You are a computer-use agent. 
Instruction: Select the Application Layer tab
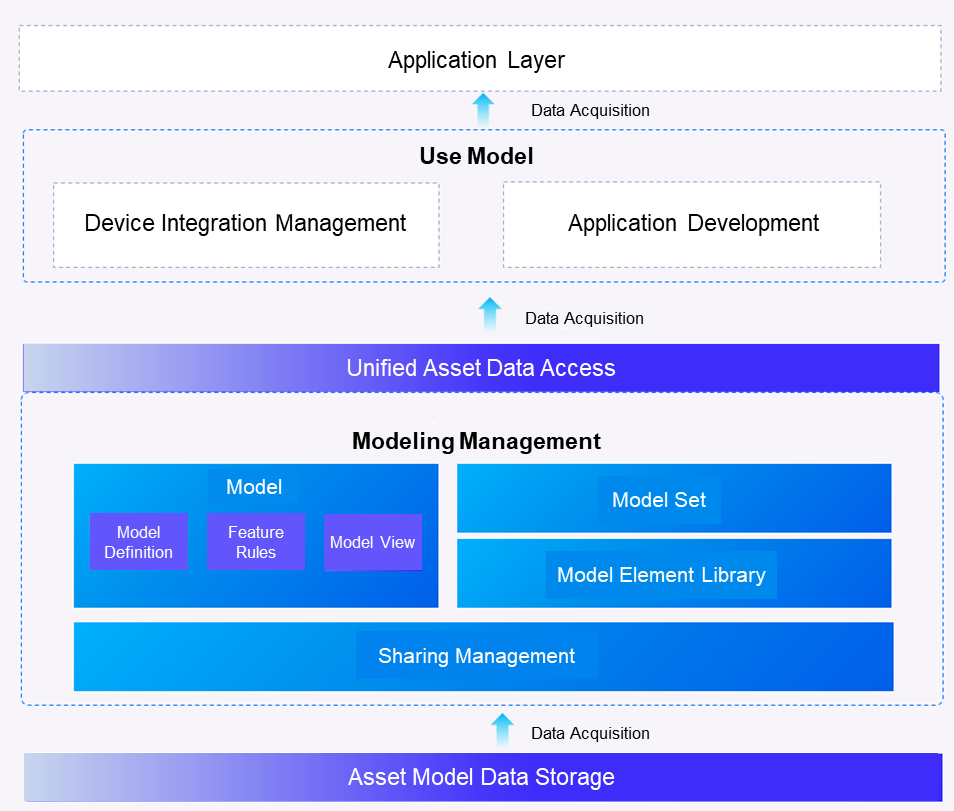(477, 59)
